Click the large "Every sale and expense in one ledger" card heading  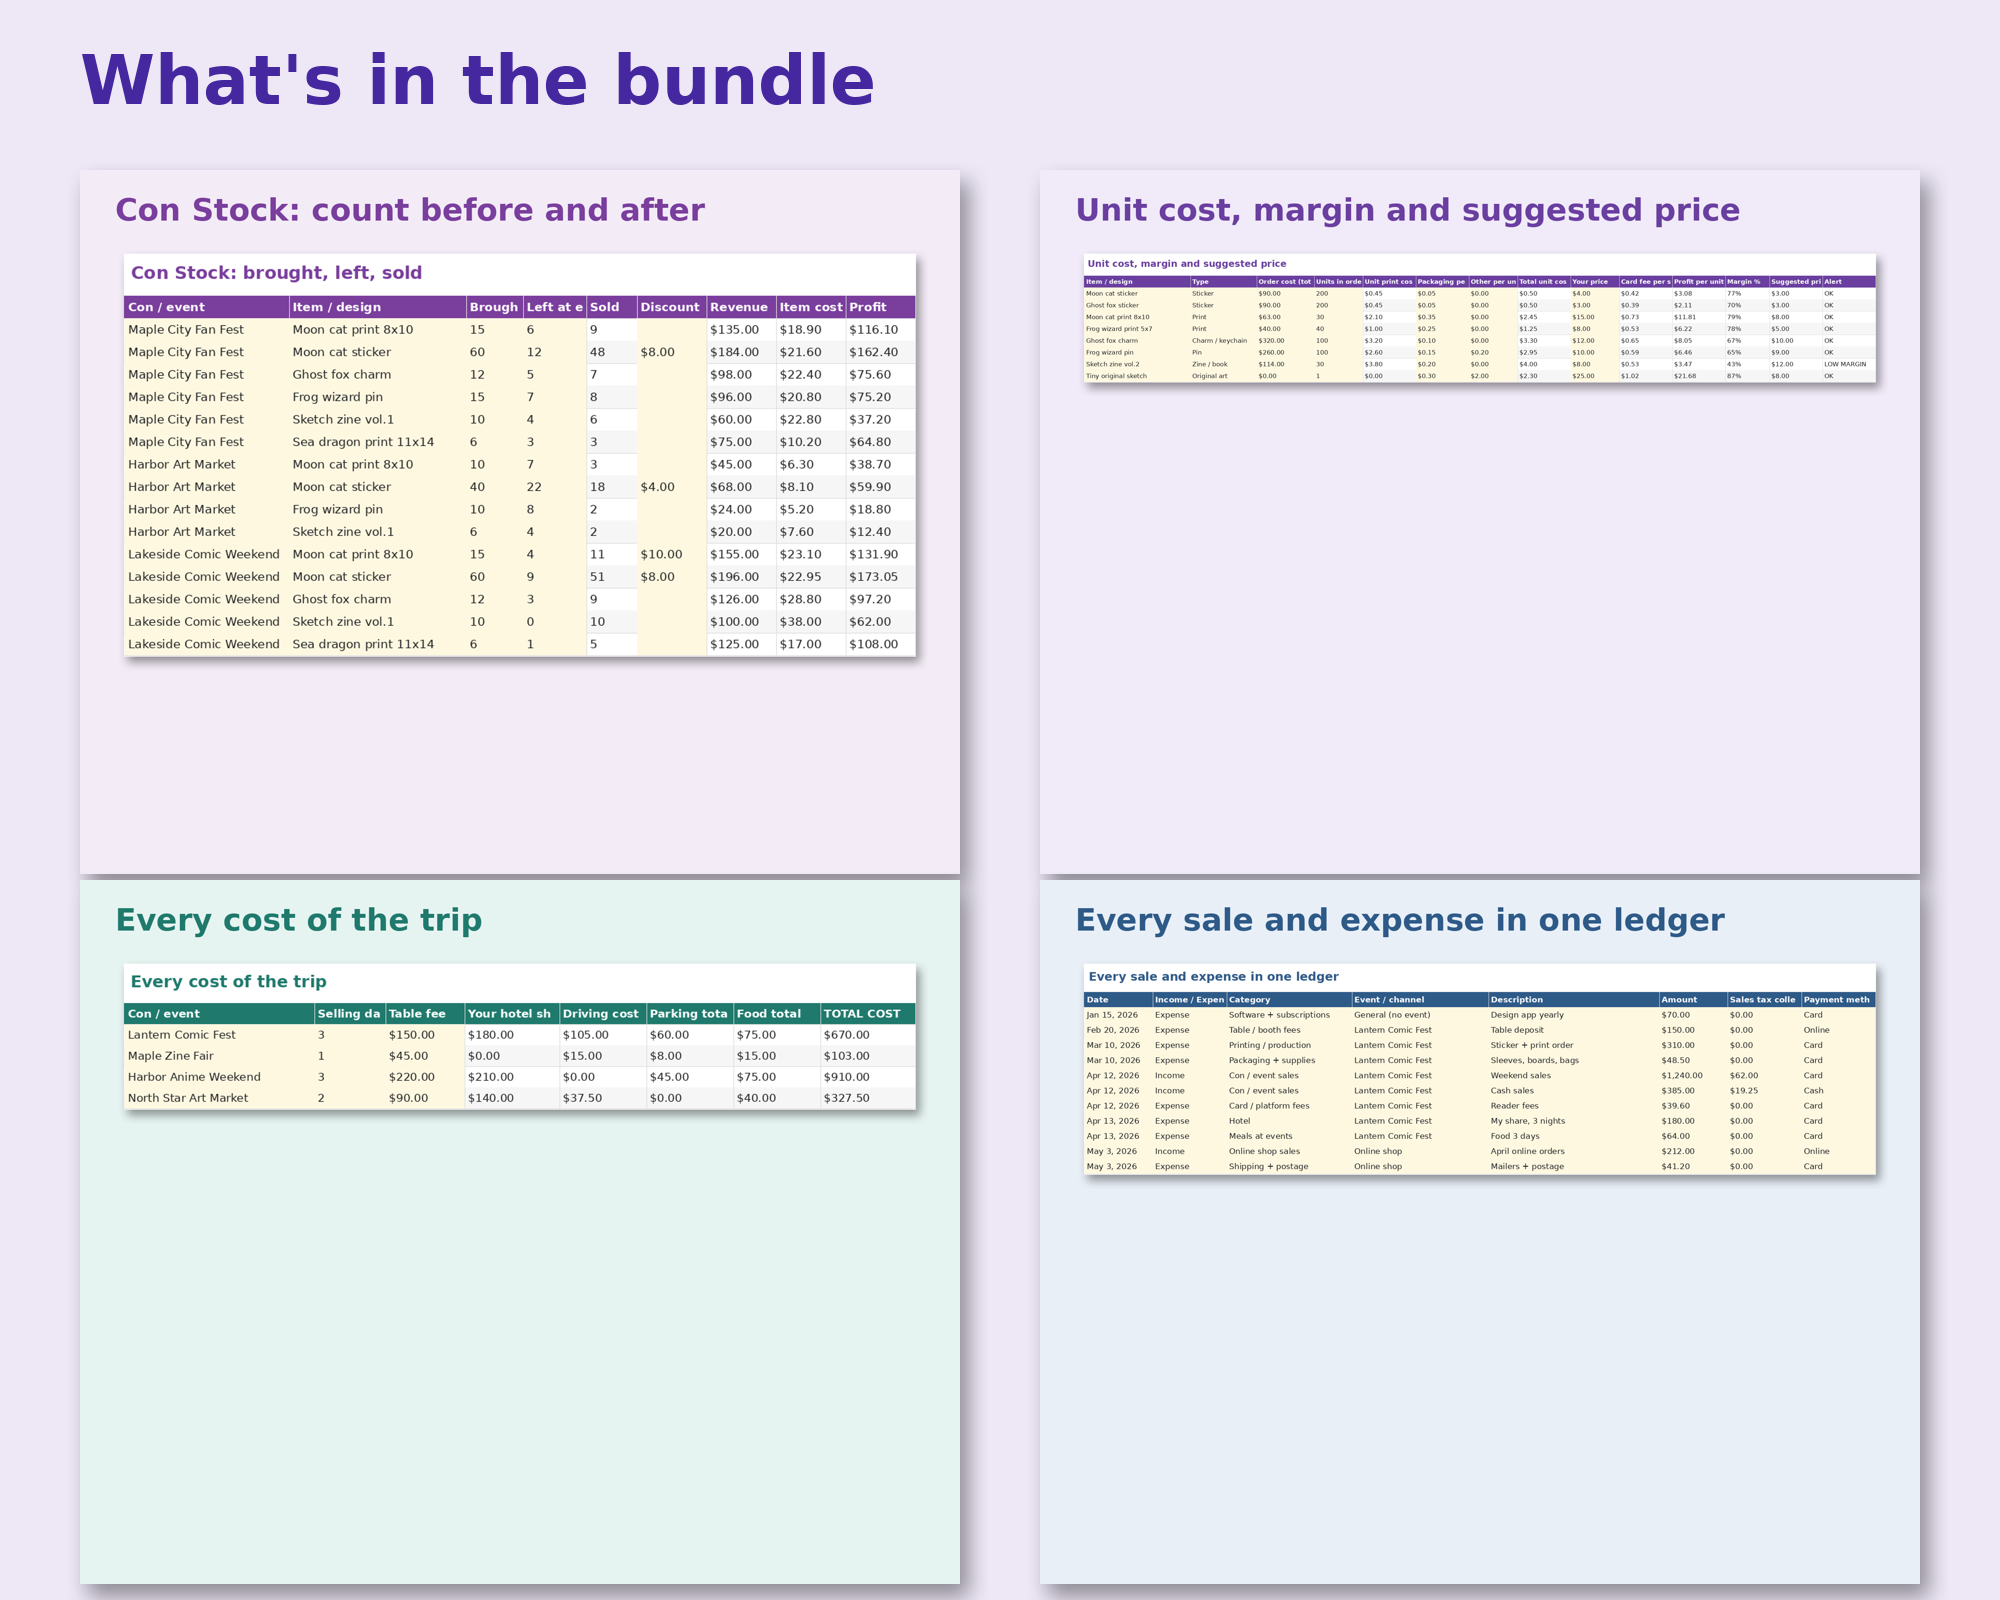(x=1400, y=920)
